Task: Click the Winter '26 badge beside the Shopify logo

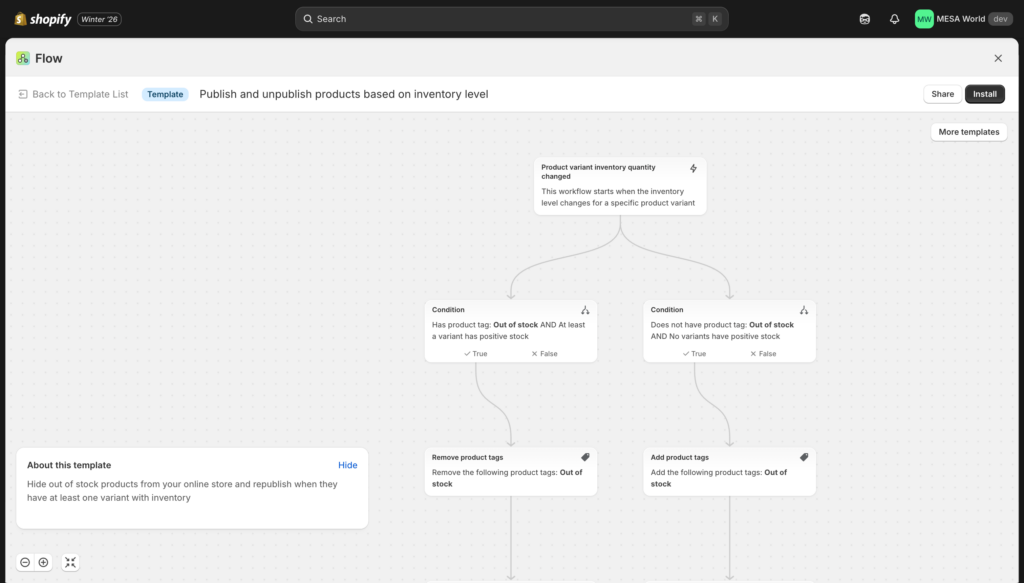Action: 99,18
